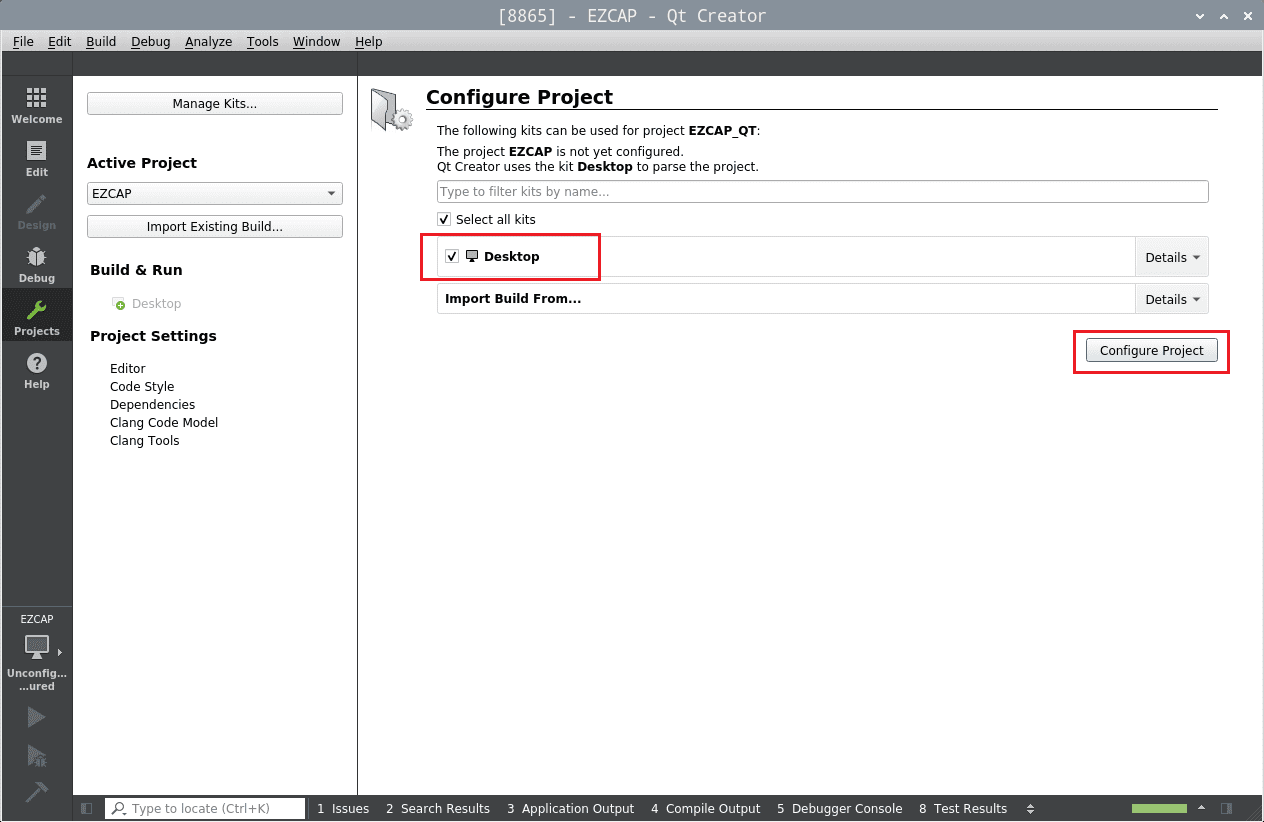The height and width of the screenshot is (822, 1264).
Task: Open the Help menu in menu bar
Action: point(369,41)
